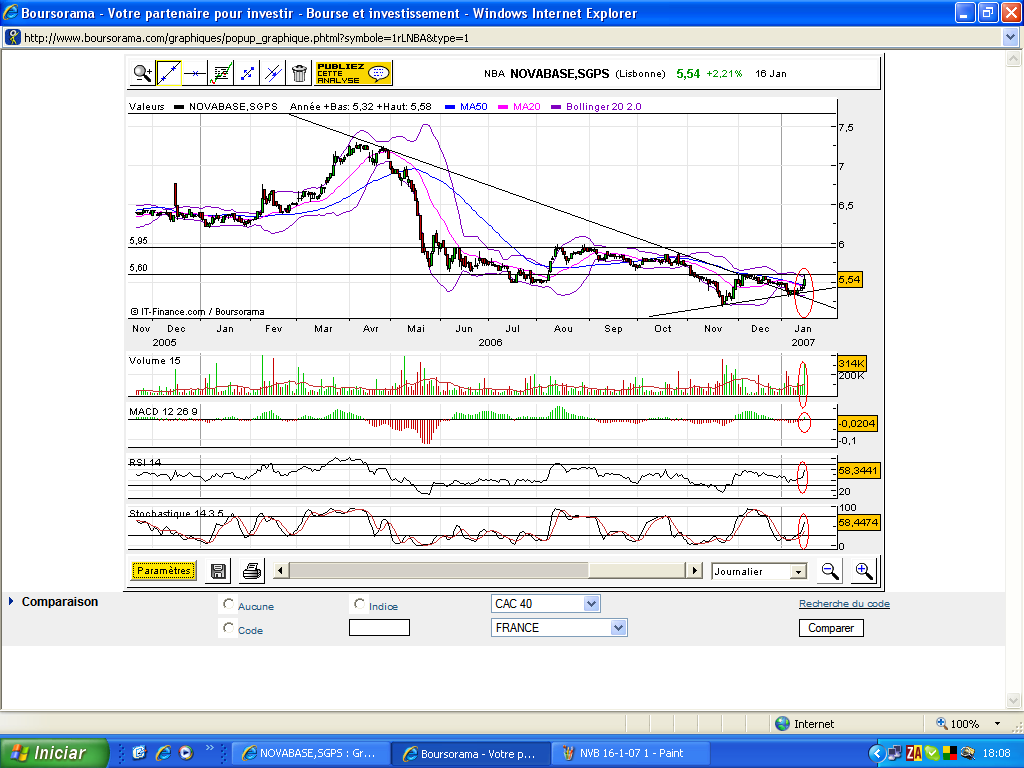1024x768 pixels.
Task: Click the green shield tray icon
Action: coord(931,753)
